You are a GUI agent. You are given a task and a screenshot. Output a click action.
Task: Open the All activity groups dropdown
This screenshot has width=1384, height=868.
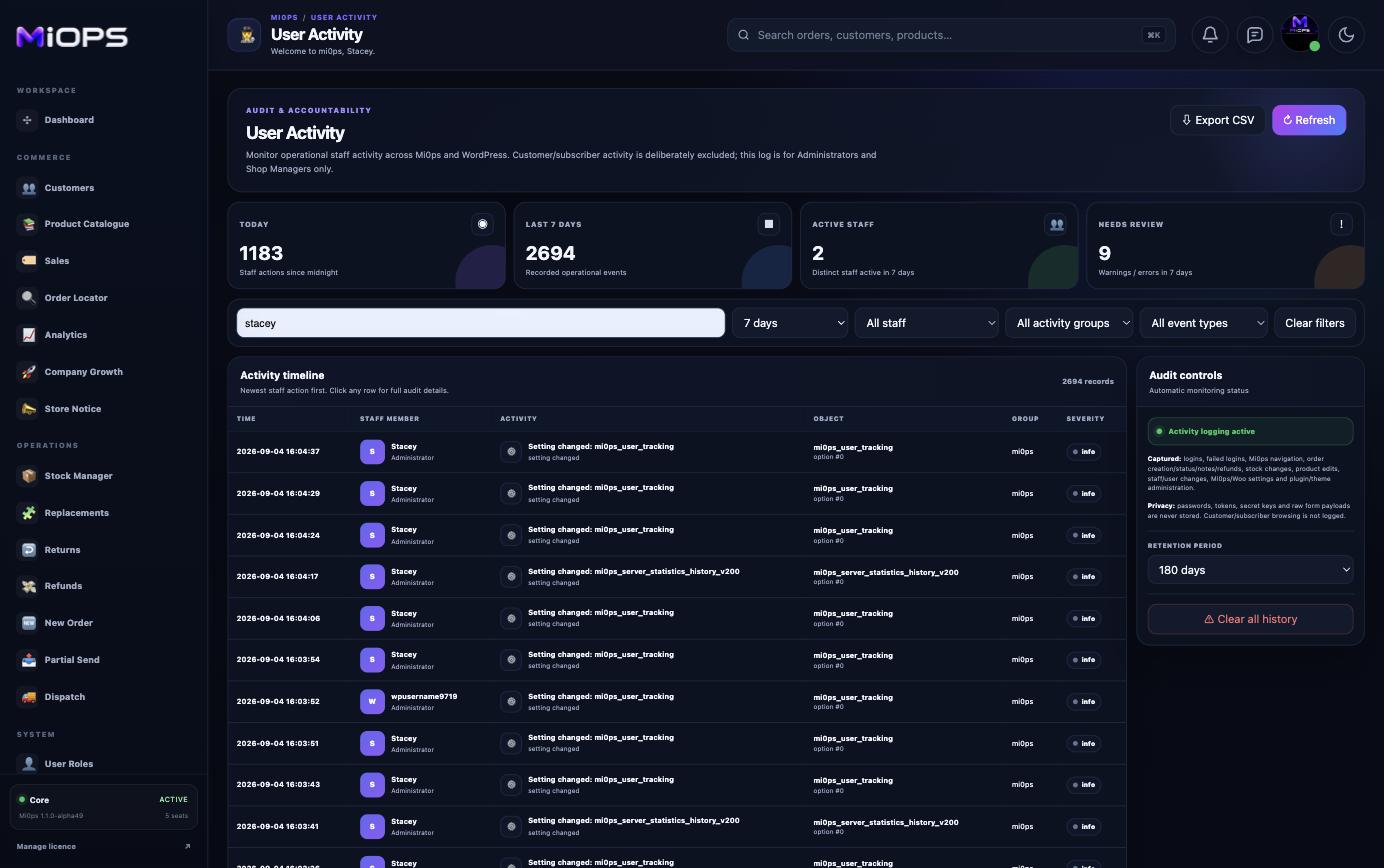(x=1069, y=323)
